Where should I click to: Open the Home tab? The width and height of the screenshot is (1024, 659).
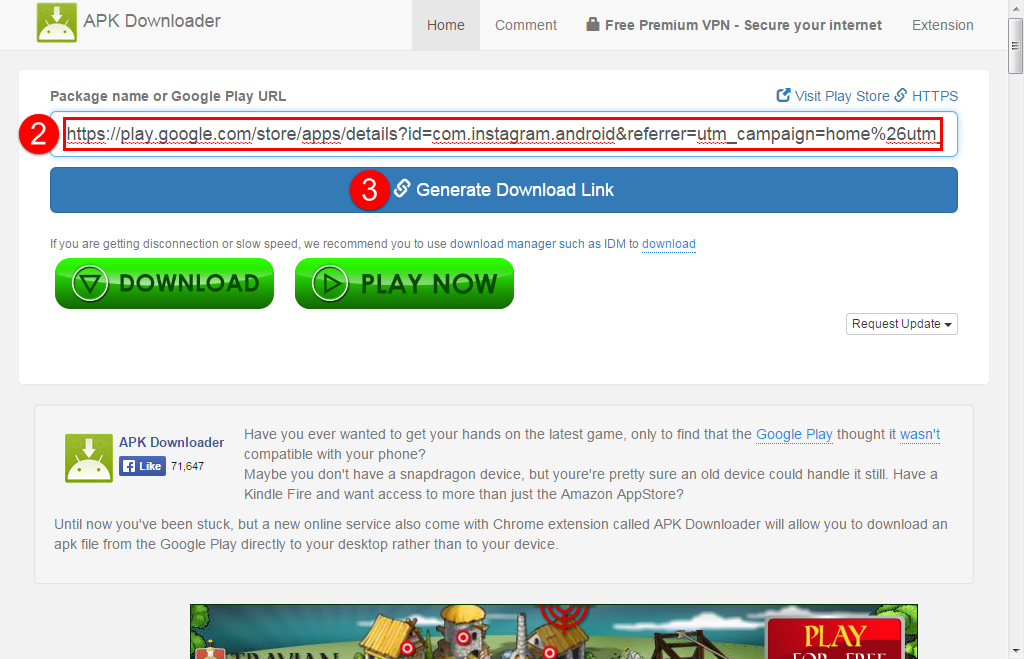click(445, 25)
